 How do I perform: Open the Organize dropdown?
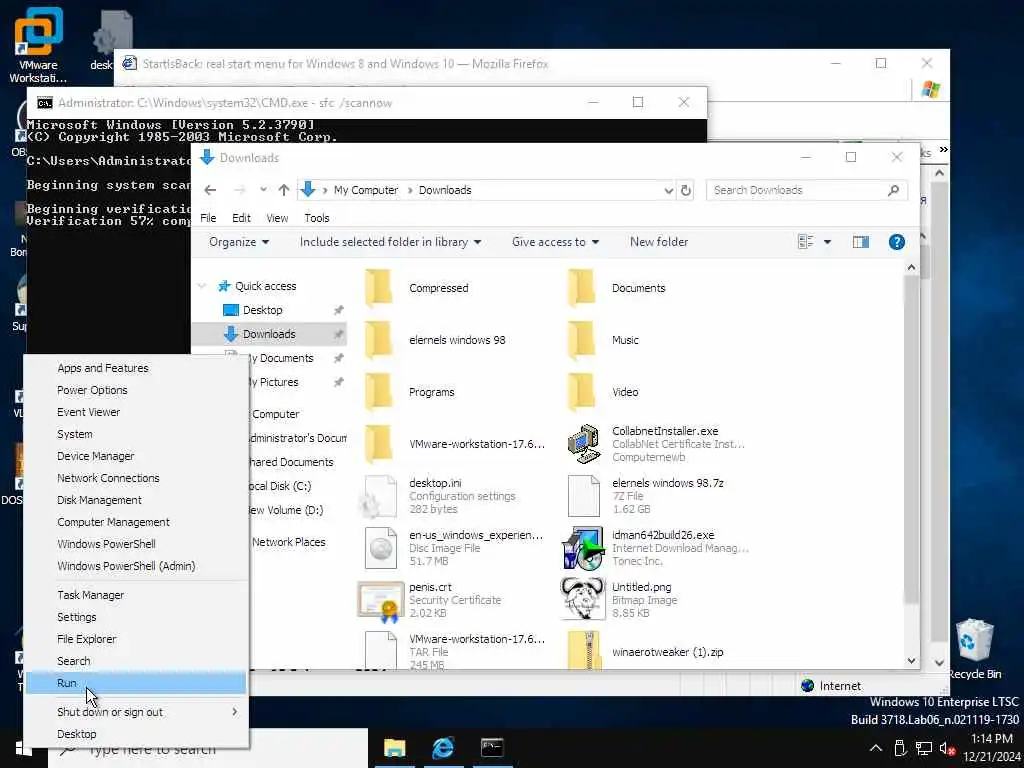click(x=239, y=242)
